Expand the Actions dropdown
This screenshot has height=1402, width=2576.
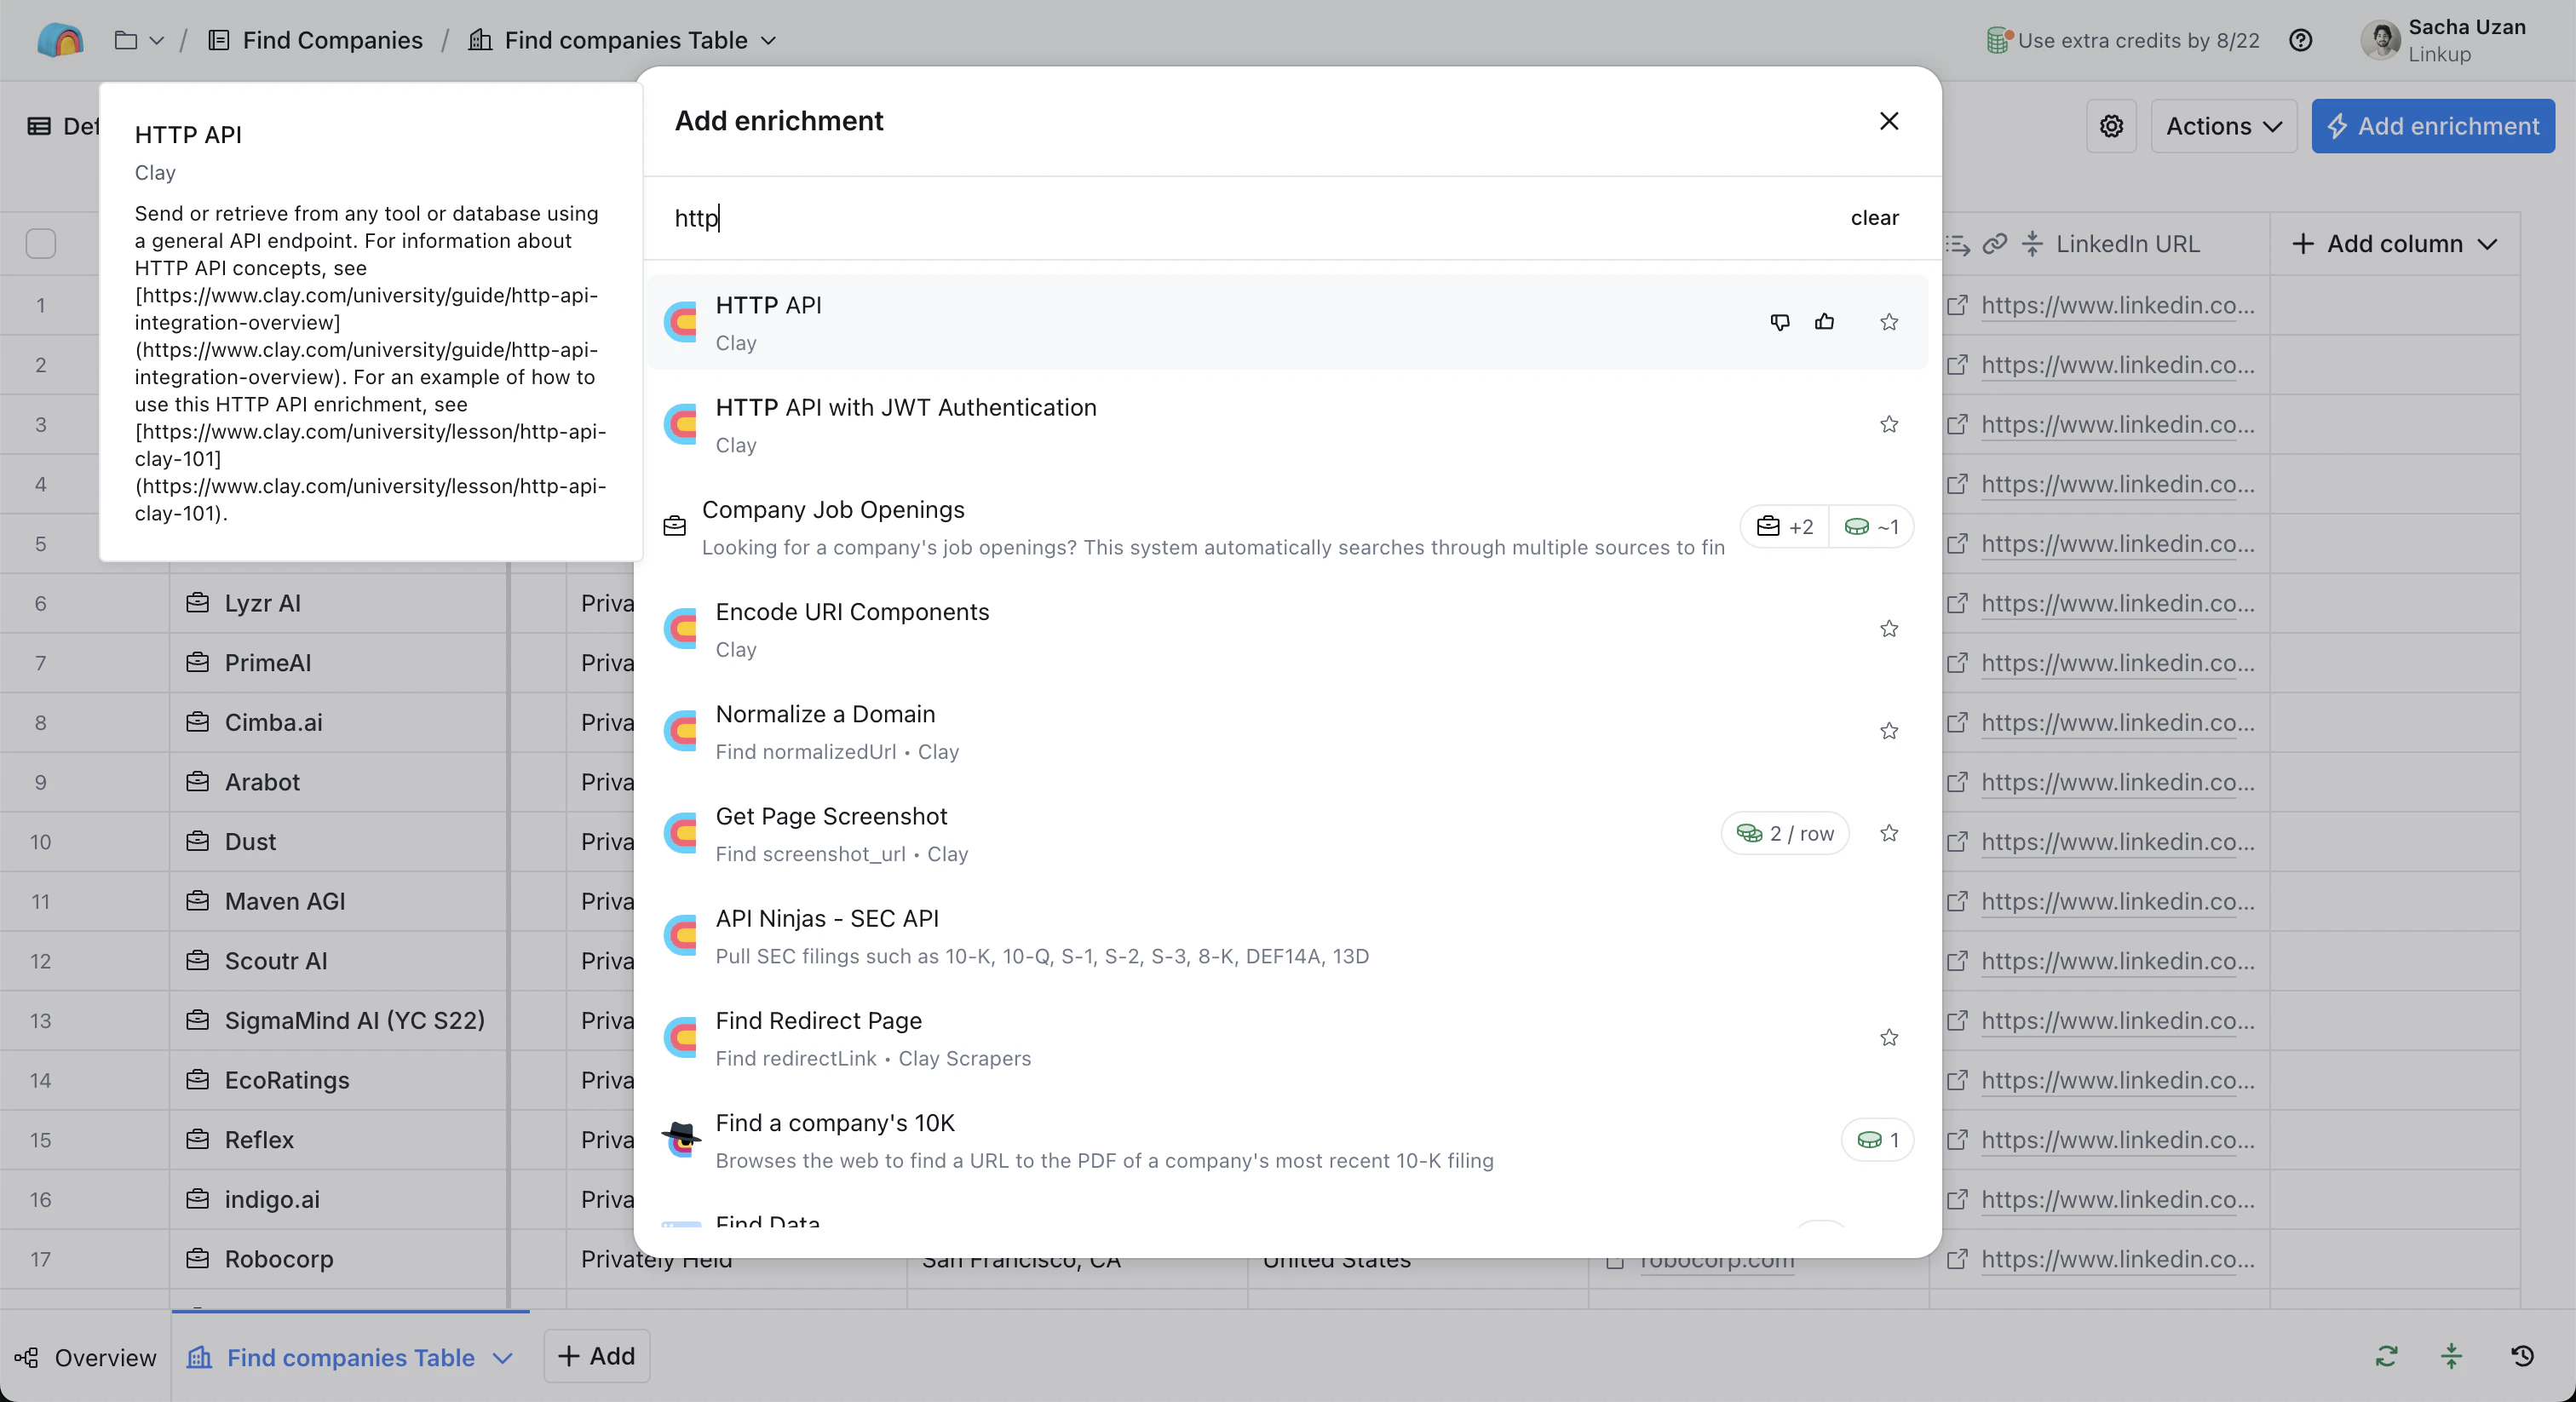coord(2223,126)
